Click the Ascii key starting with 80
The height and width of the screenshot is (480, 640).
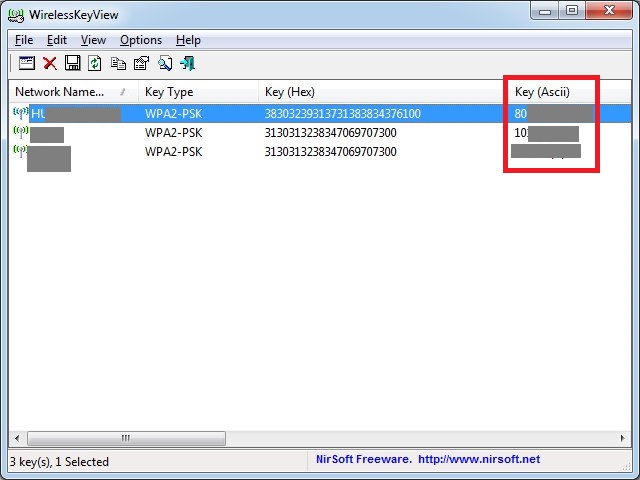click(553, 113)
